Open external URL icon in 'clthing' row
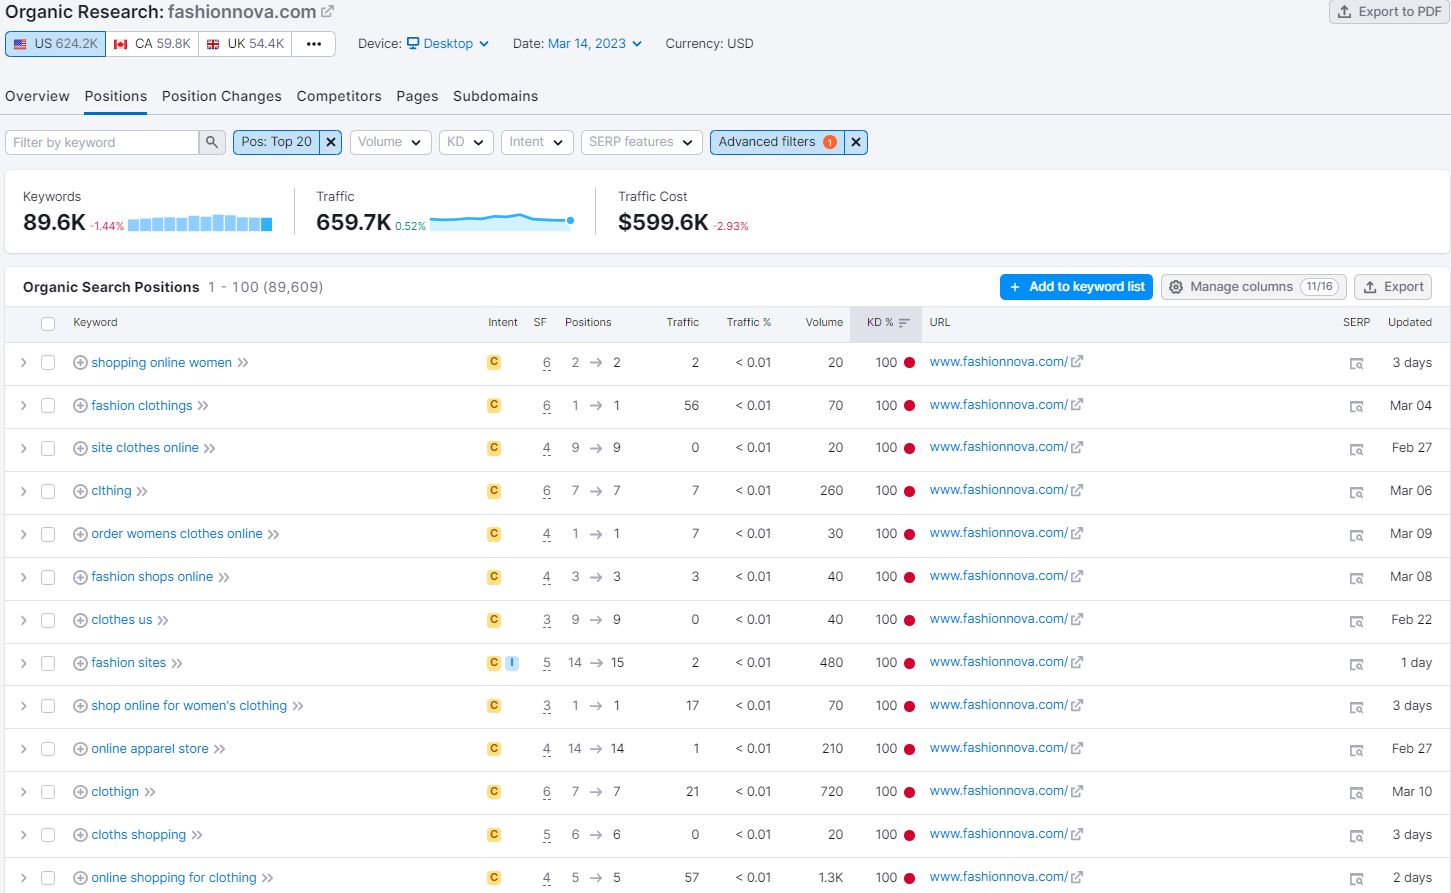 [1077, 490]
